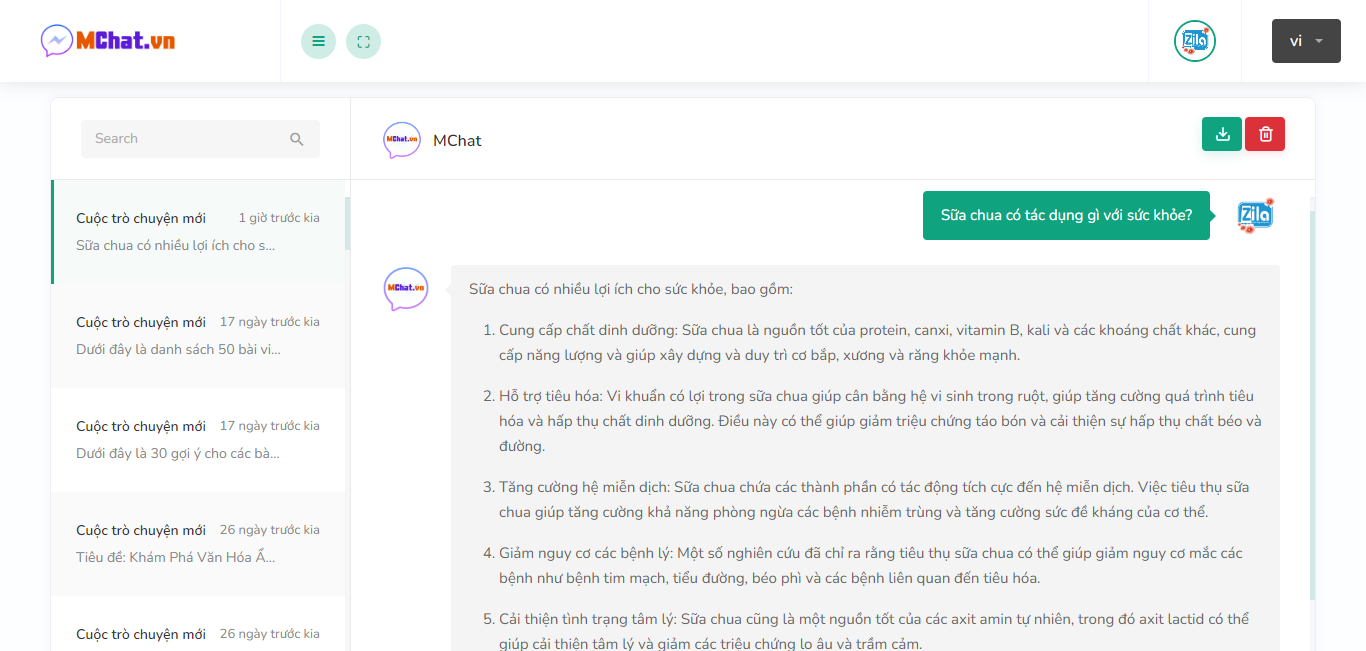Download the chat with green button
Screen dimensions: 1366x651
click(1221, 134)
